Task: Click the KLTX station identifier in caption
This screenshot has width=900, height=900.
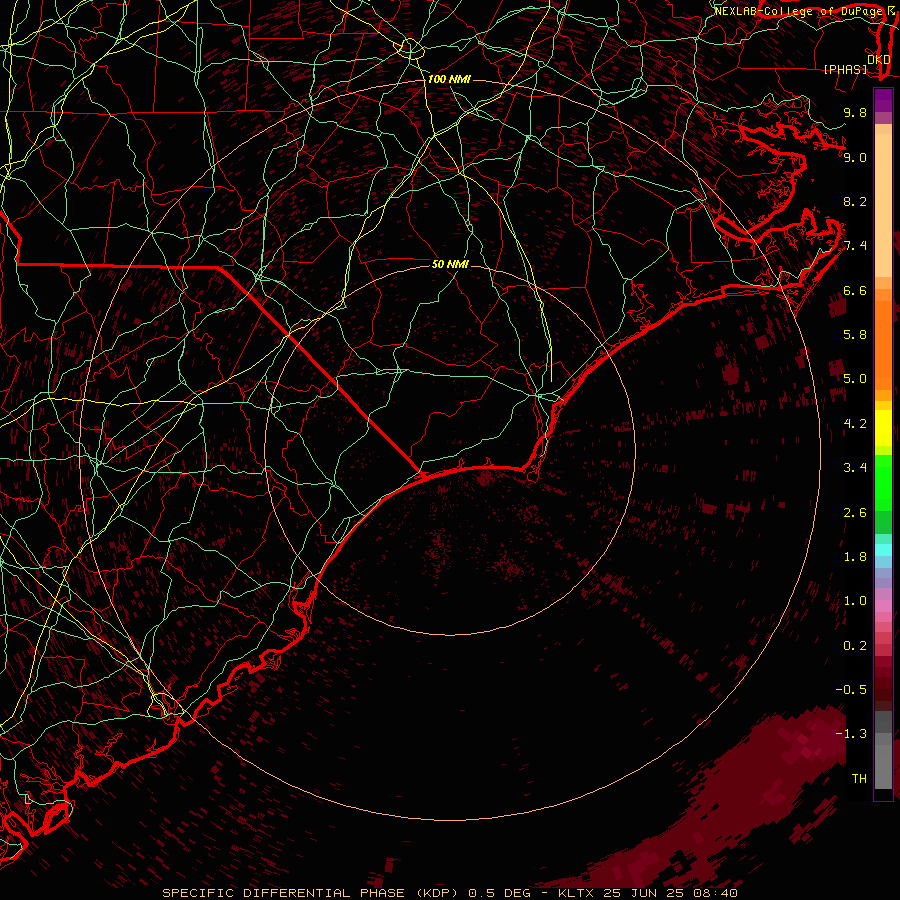Action: 576,893
